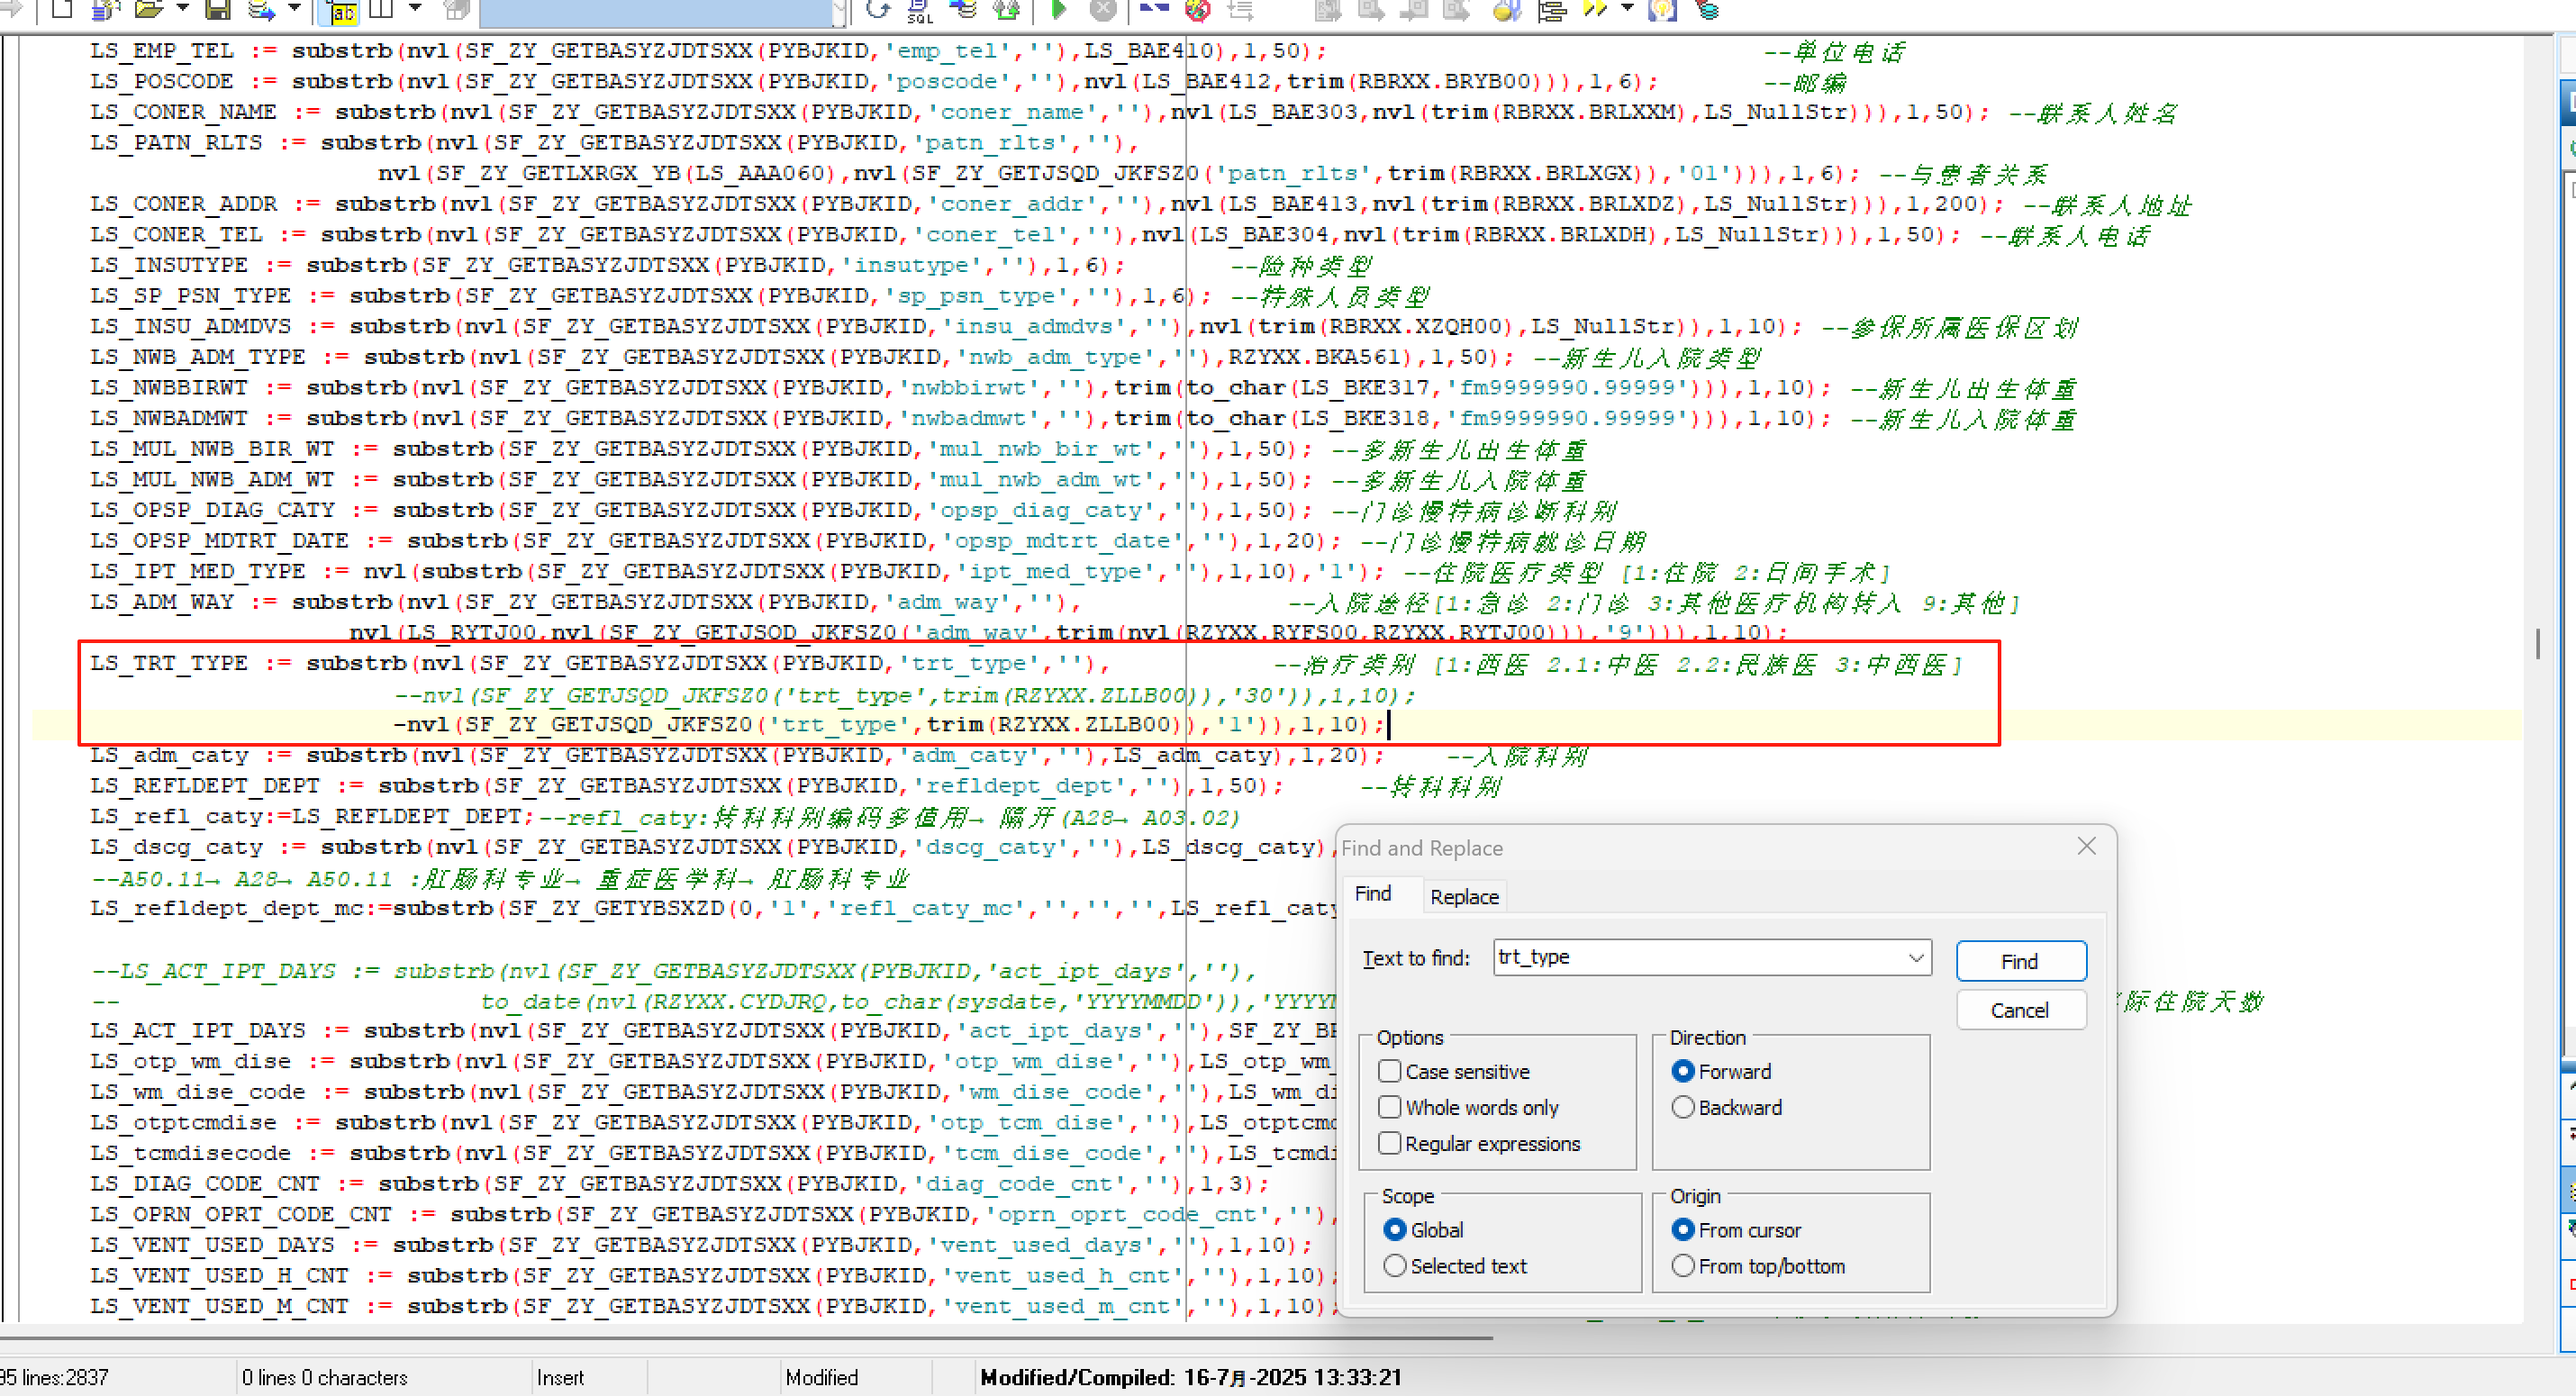The height and width of the screenshot is (1396, 2576).
Task: Enable Regular expressions checkbox
Action: tap(1389, 1143)
